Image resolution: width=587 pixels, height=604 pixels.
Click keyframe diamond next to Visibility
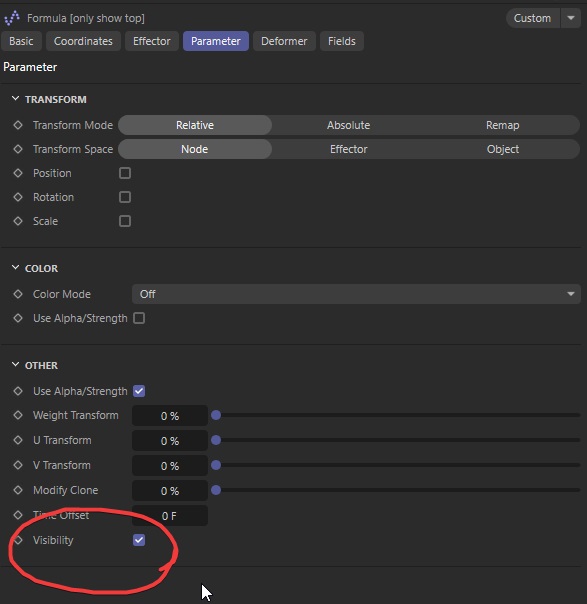[x=18, y=540]
